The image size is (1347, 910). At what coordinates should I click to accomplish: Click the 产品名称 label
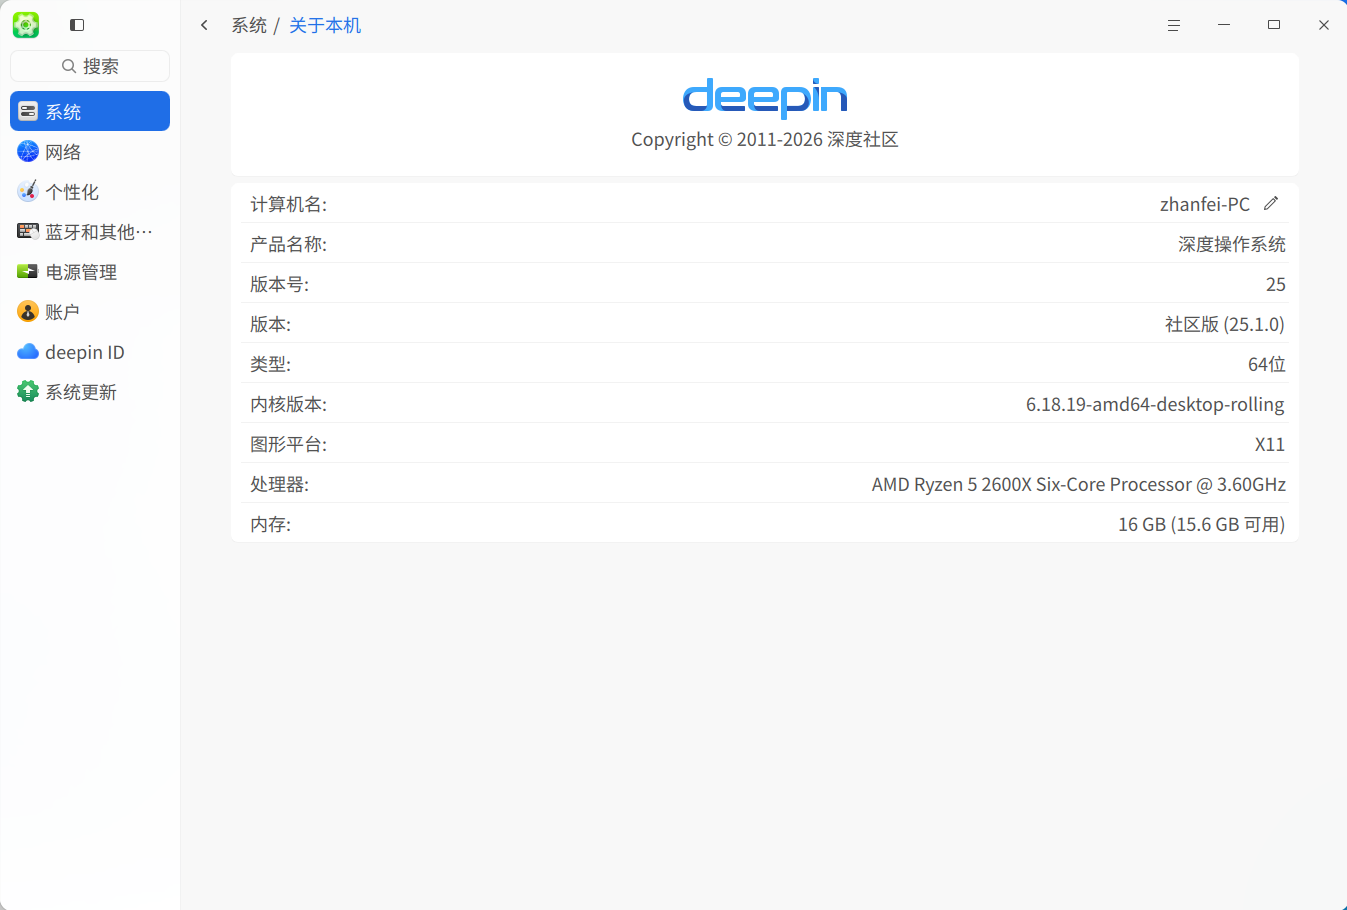288,244
